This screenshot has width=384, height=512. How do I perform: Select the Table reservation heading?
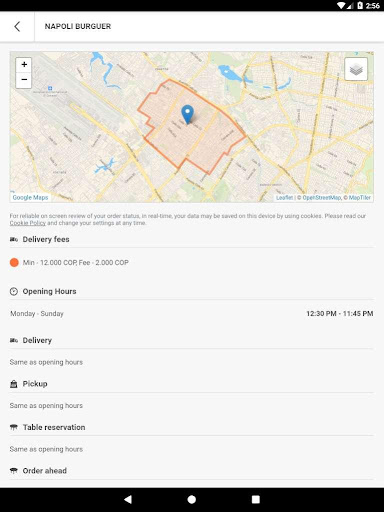pos(54,427)
